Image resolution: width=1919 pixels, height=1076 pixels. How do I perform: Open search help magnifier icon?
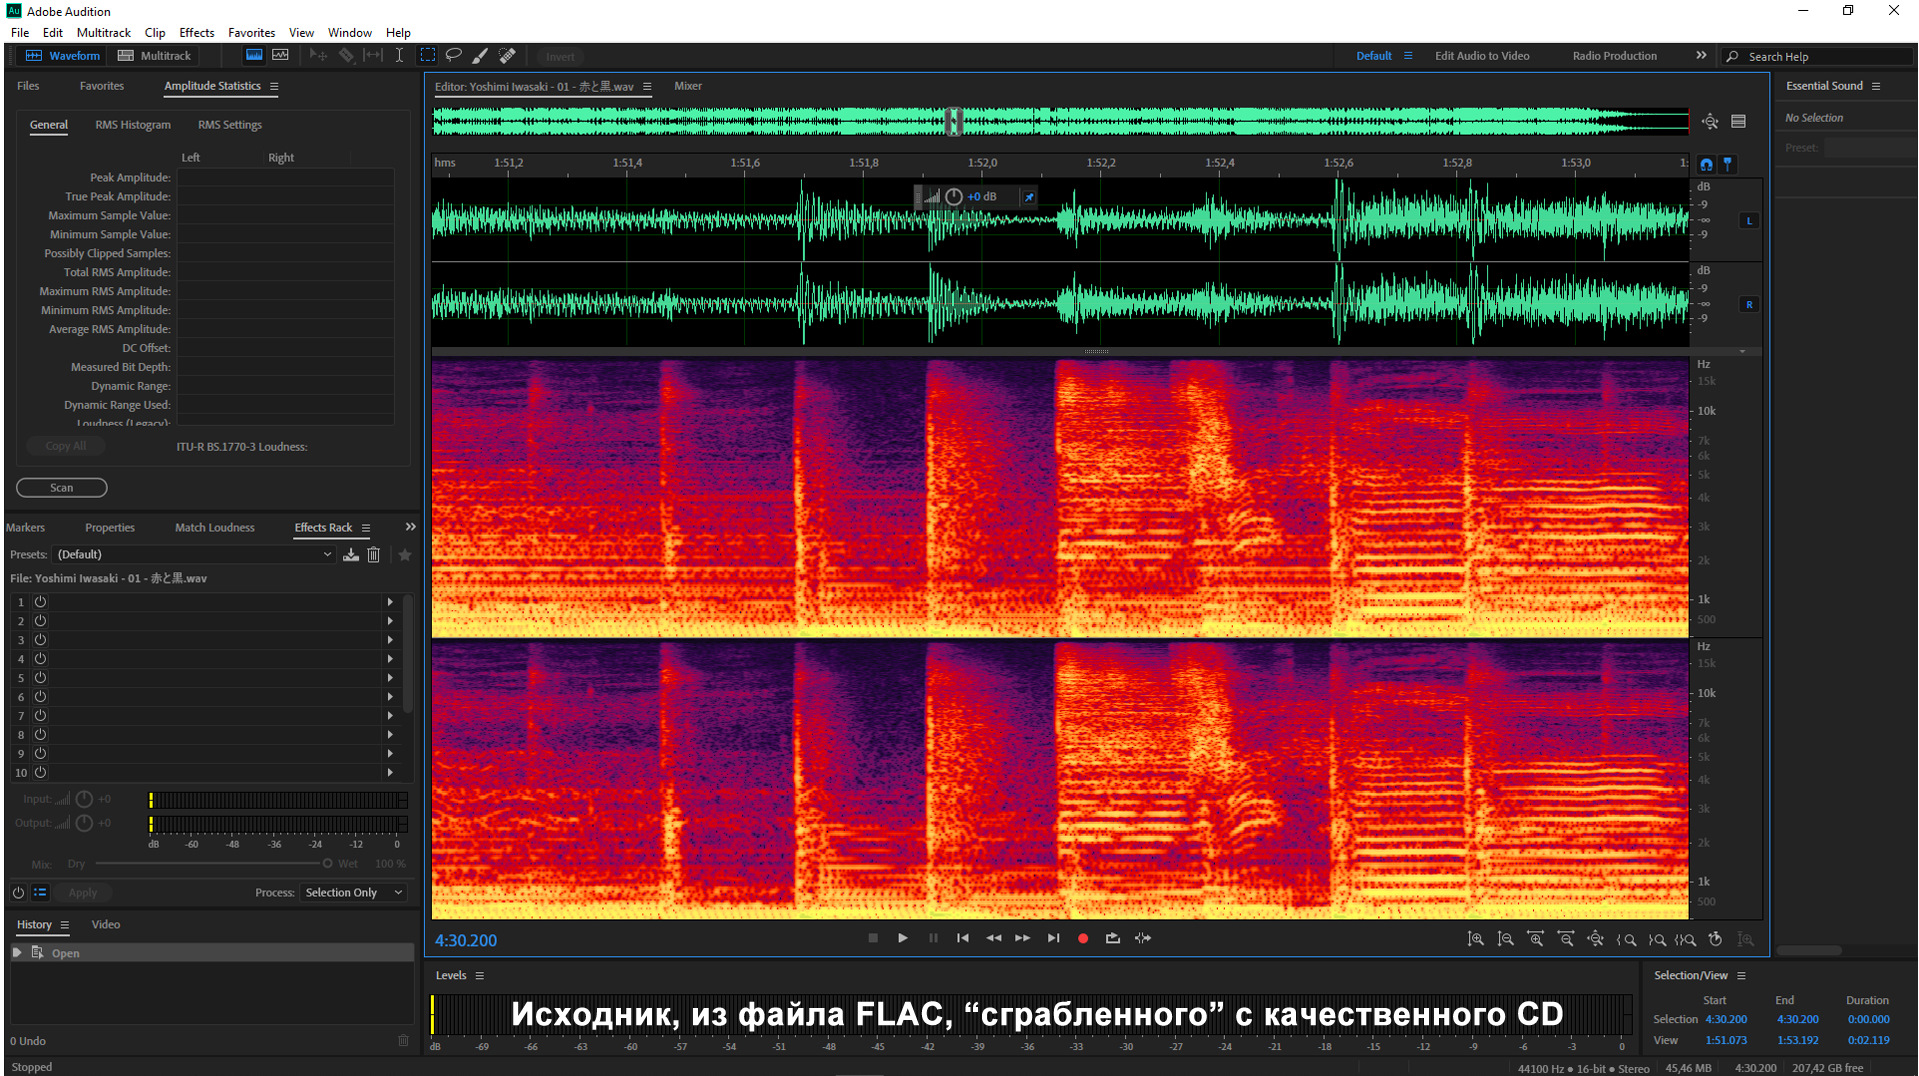[x=1732, y=57]
